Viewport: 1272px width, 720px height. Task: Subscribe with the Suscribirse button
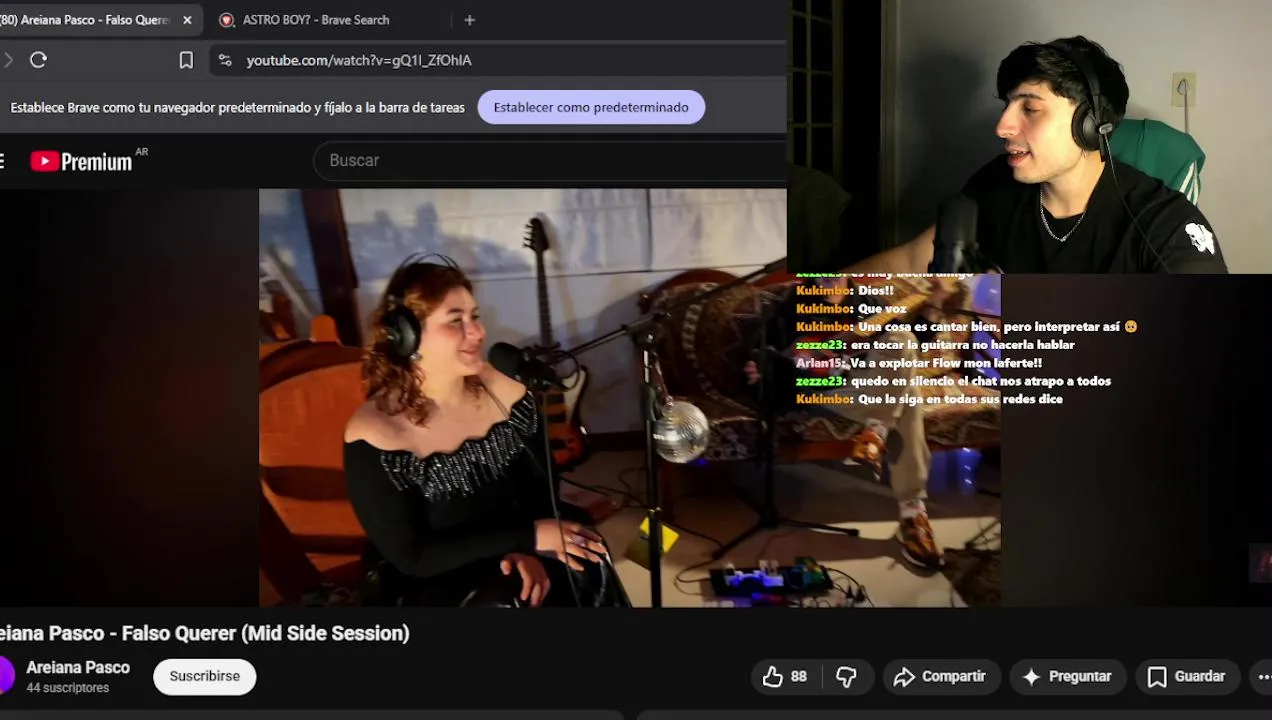(x=204, y=676)
